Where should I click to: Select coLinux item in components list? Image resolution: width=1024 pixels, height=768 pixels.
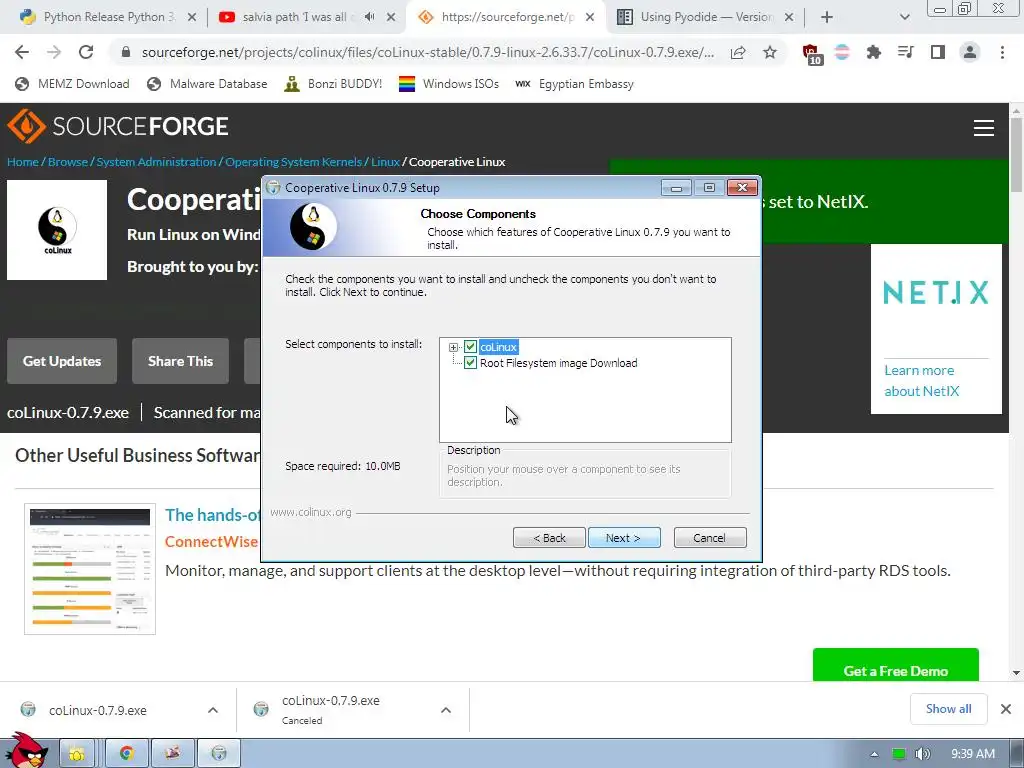point(498,347)
